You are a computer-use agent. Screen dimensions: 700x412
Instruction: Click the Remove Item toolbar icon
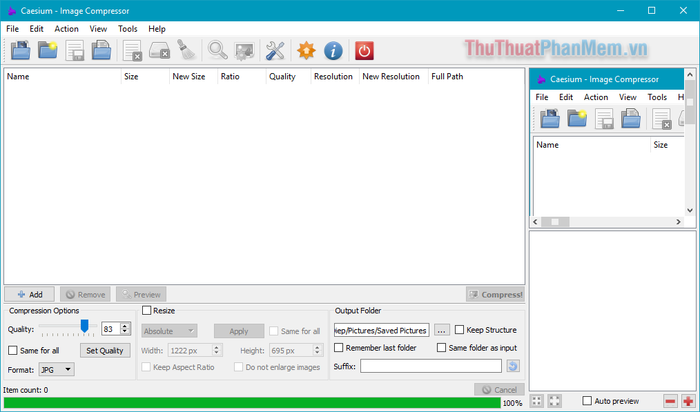coord(132,50)
